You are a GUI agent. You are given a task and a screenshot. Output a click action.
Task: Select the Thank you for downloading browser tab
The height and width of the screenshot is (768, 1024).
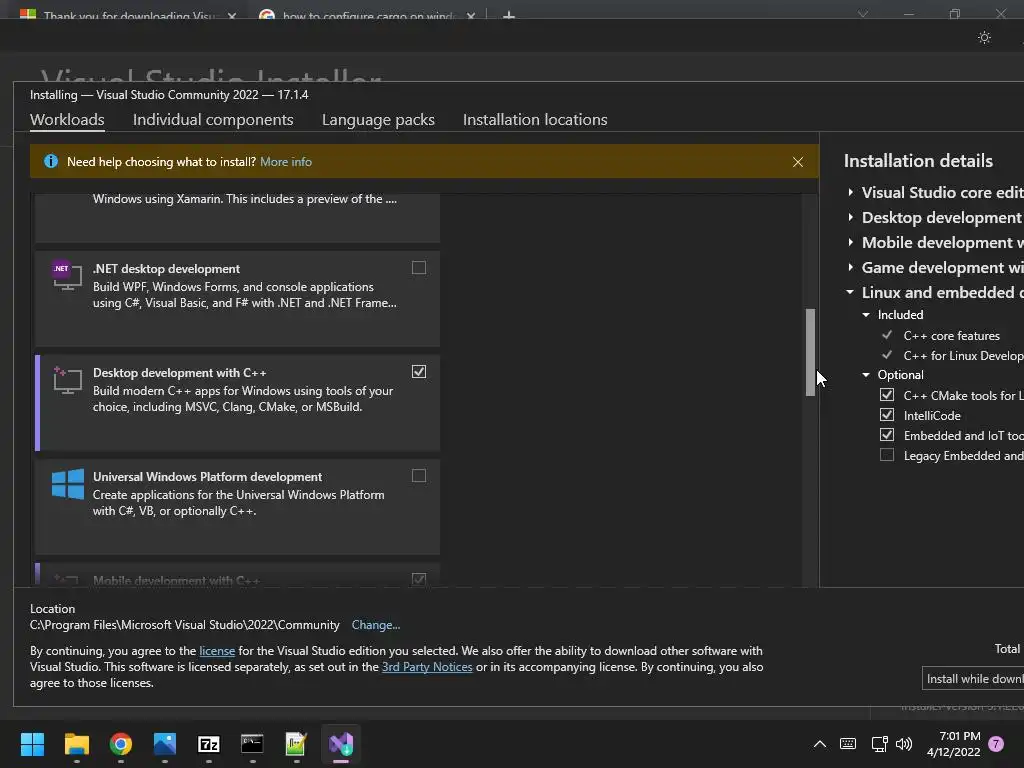(x=128, y=14)
